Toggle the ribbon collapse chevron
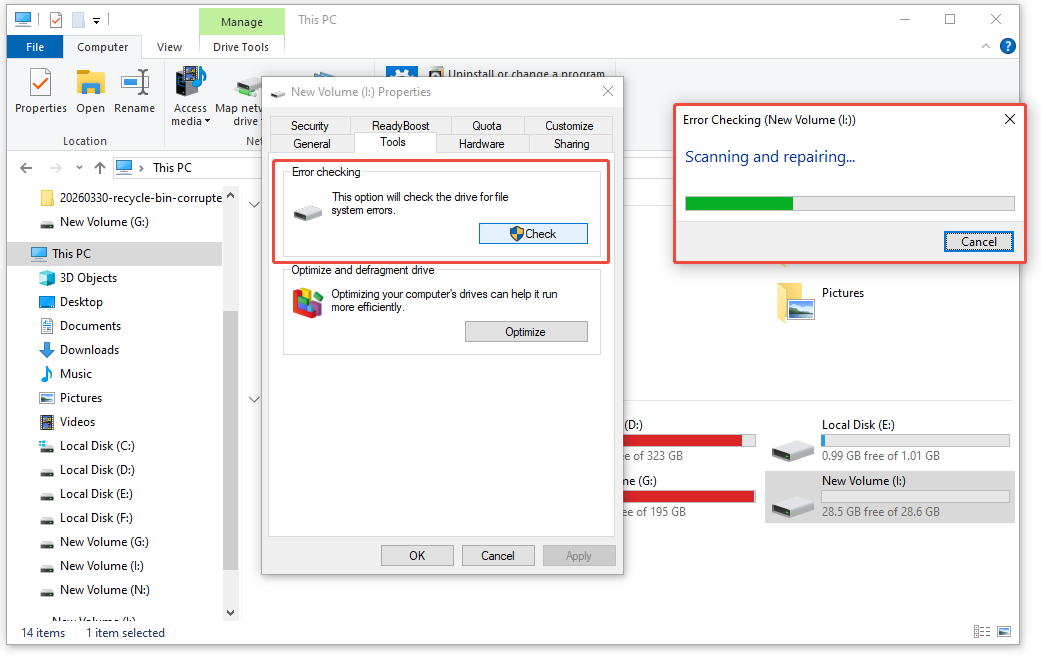 coord(985,46)
